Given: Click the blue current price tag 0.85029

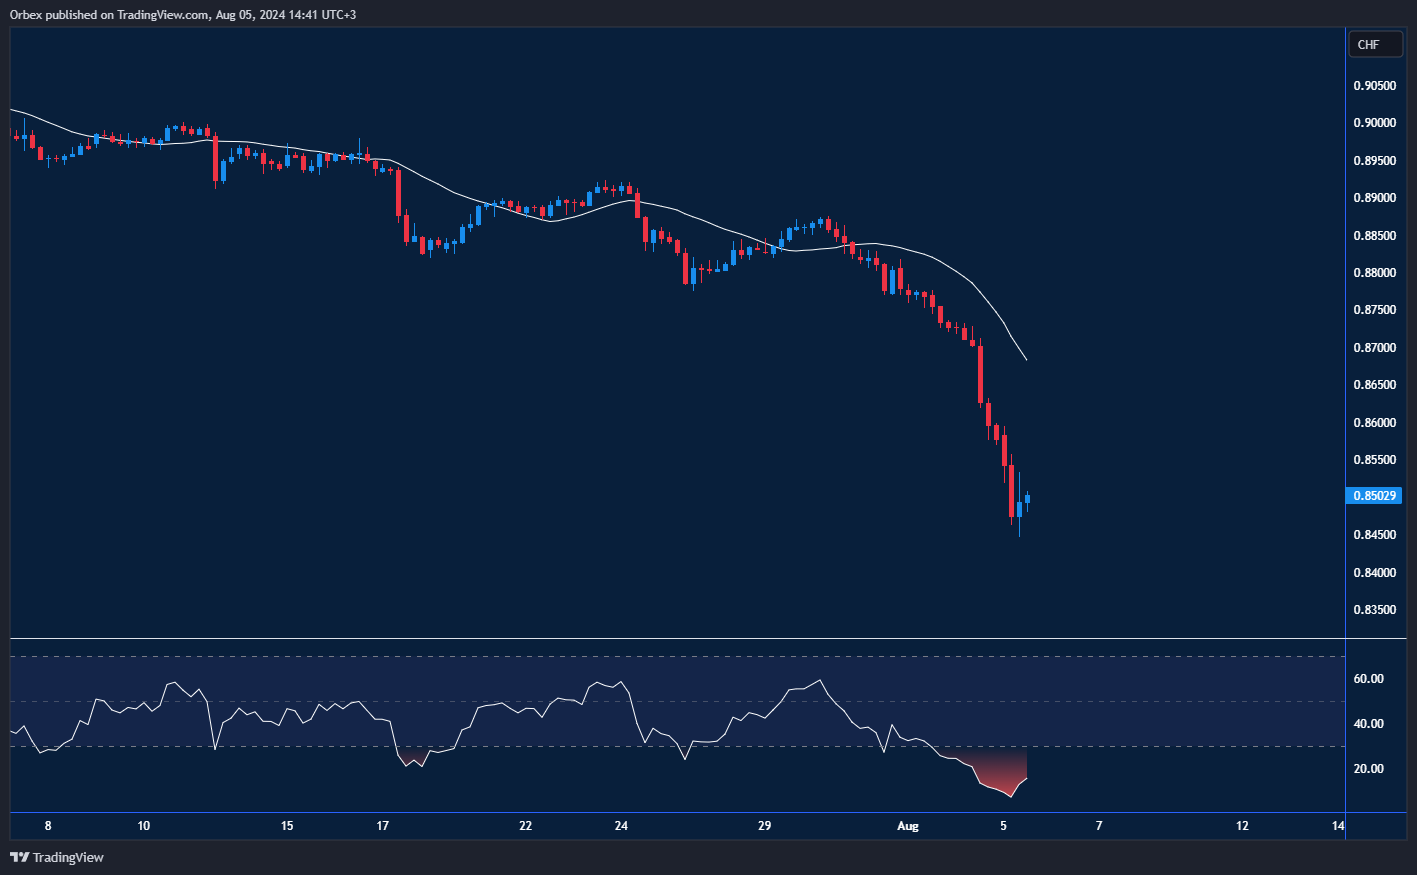Looking at the screenshot, I should click(x=1374, y=495).
